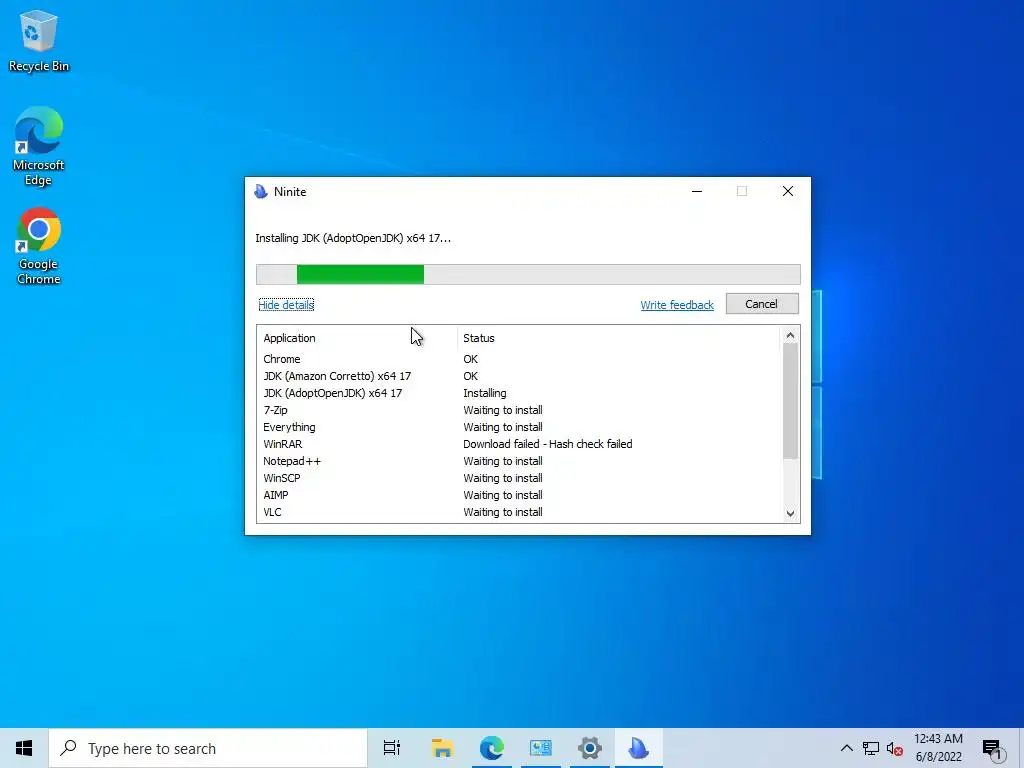Select the AIMP row
Screen dimensions: 1024x768
pyautogui.click(x=519, y=495)
